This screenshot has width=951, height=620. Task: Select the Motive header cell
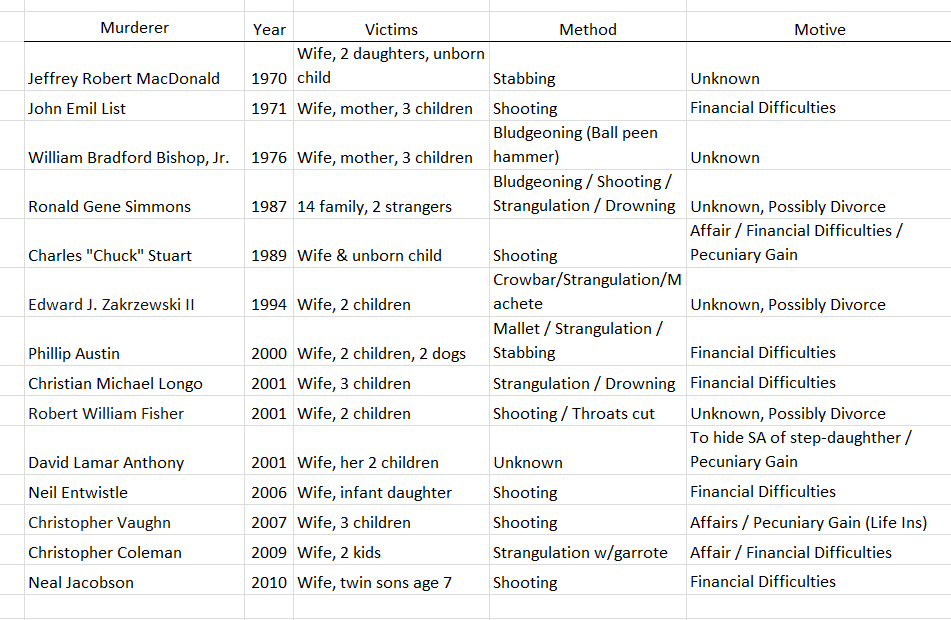819,30
